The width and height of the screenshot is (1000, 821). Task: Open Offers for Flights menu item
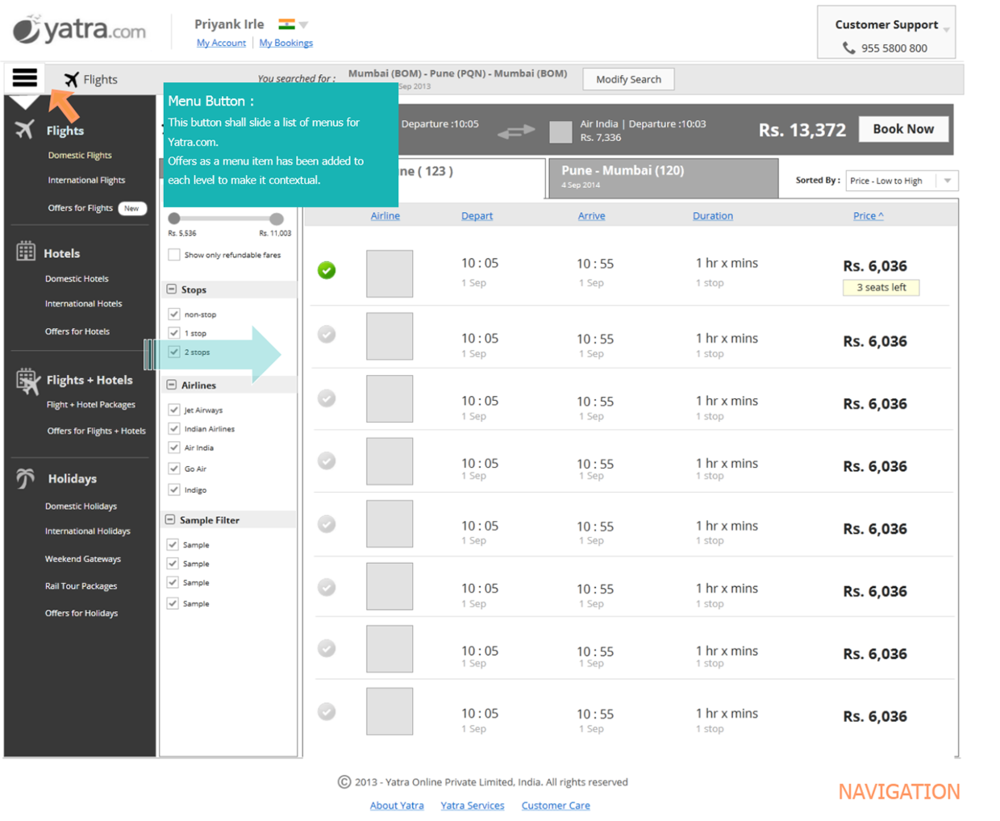pyautogui.click(x=80, y=207)
